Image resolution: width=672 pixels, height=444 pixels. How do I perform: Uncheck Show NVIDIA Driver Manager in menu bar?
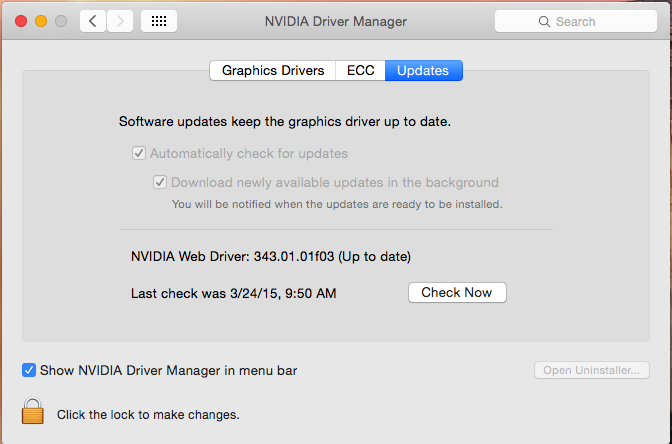[x=29, y=370]
